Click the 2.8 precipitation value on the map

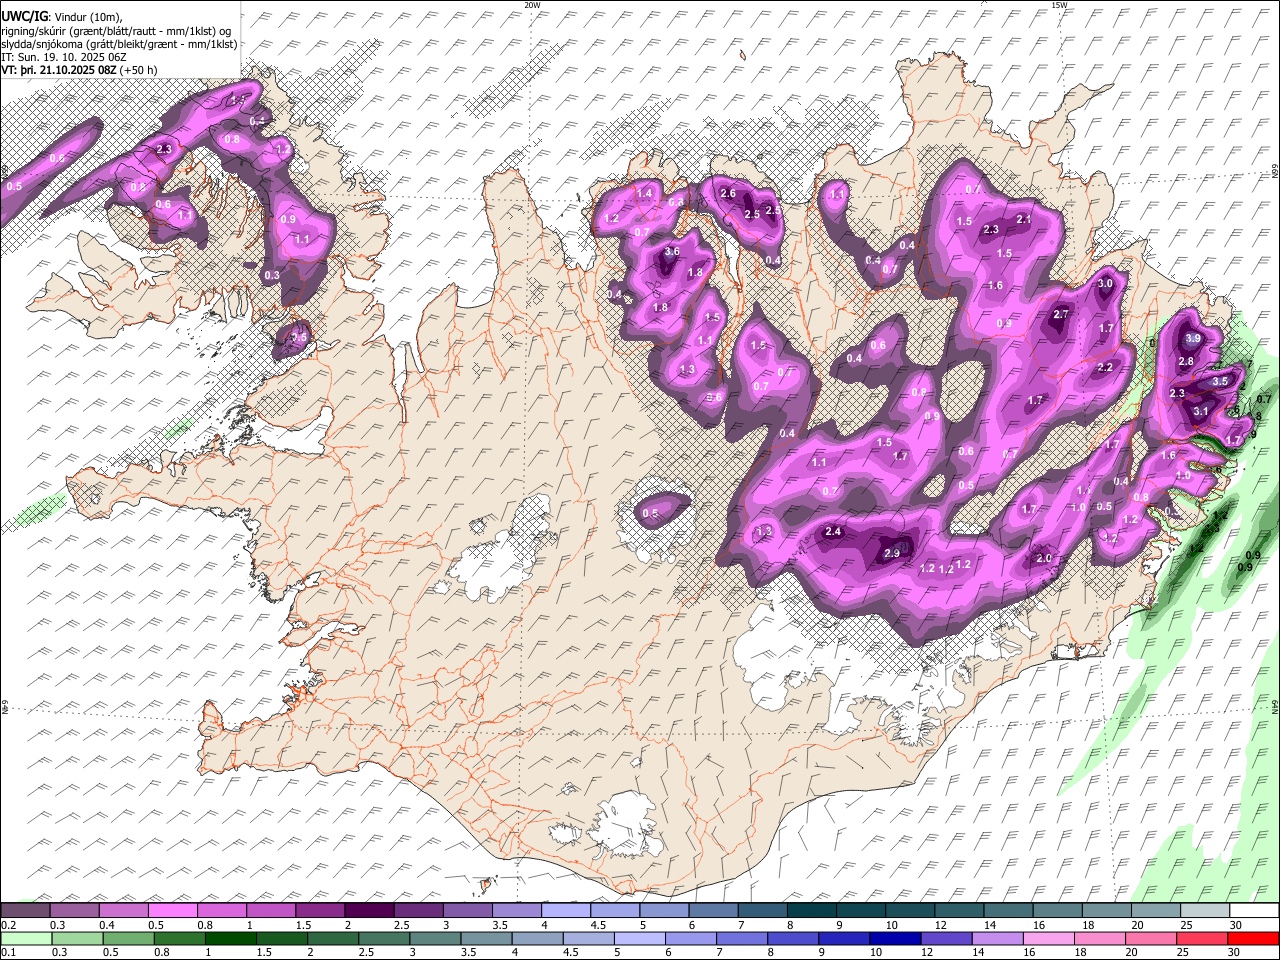coord(1186,362)
